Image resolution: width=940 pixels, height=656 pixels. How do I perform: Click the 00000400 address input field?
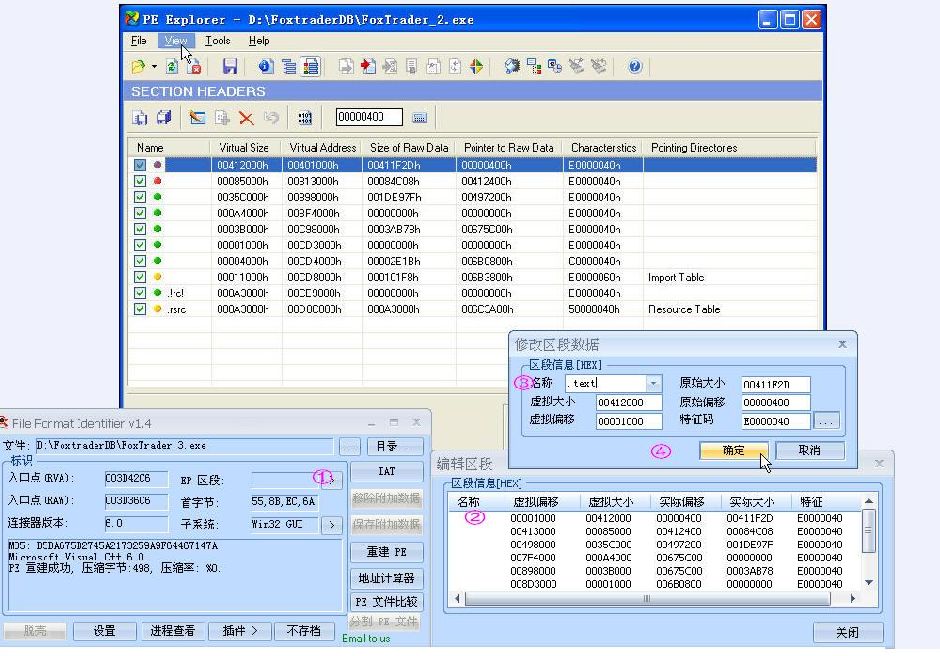[x=369, y=117]
